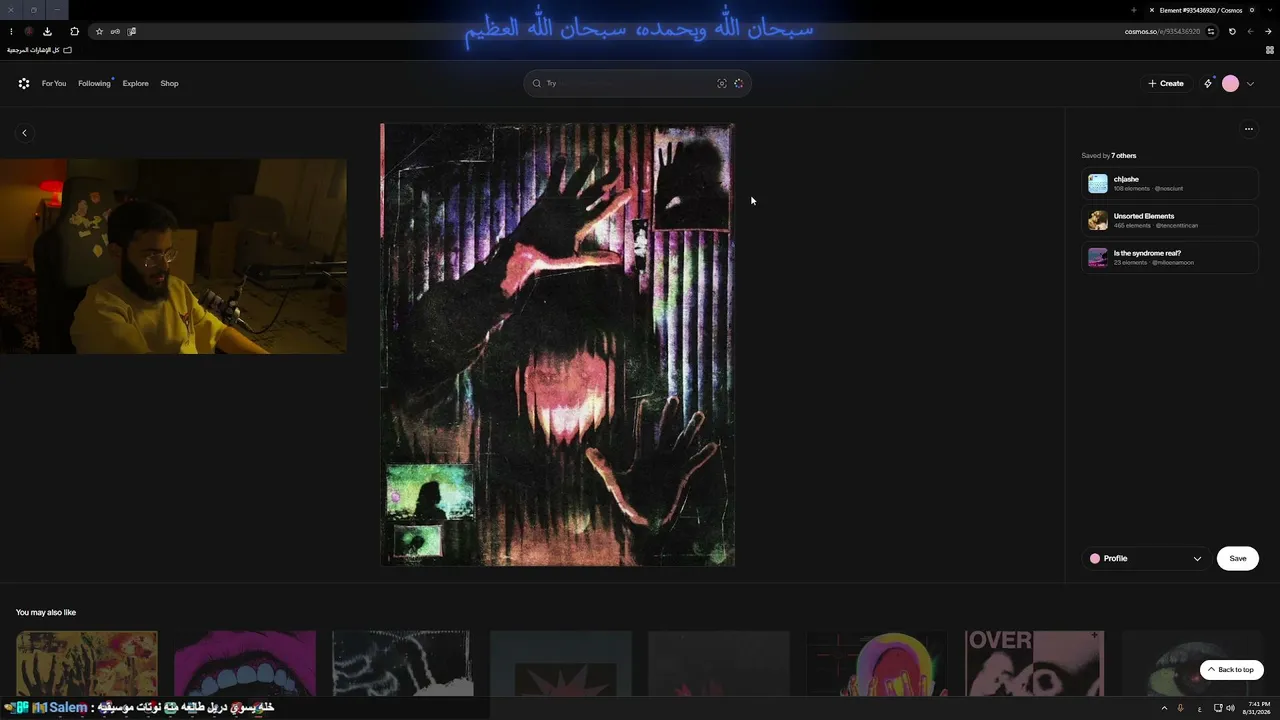Open the main dark collage artwork image
The width and height of the screenshot is (1280, 720).
[x=558, y=345]
